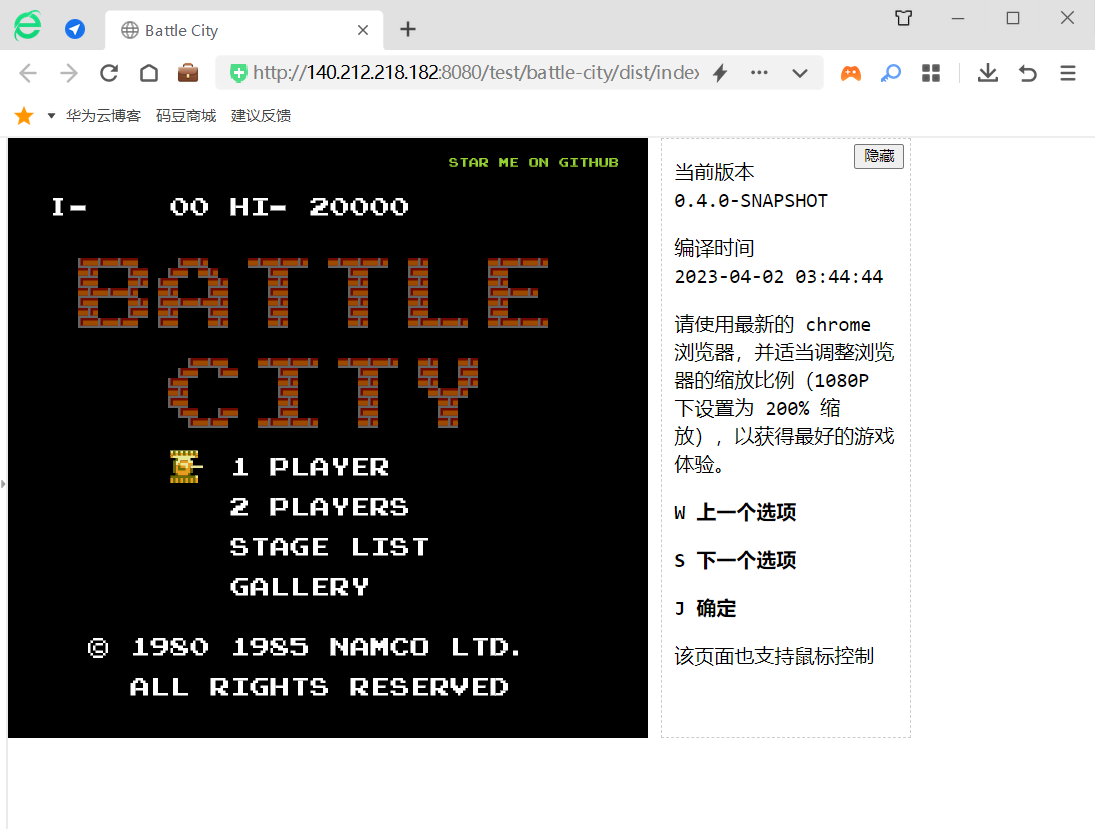This screenshot has width=1095, height=829.
Task: Open the three-dot address bar options
Action: [x=759, y=73]
